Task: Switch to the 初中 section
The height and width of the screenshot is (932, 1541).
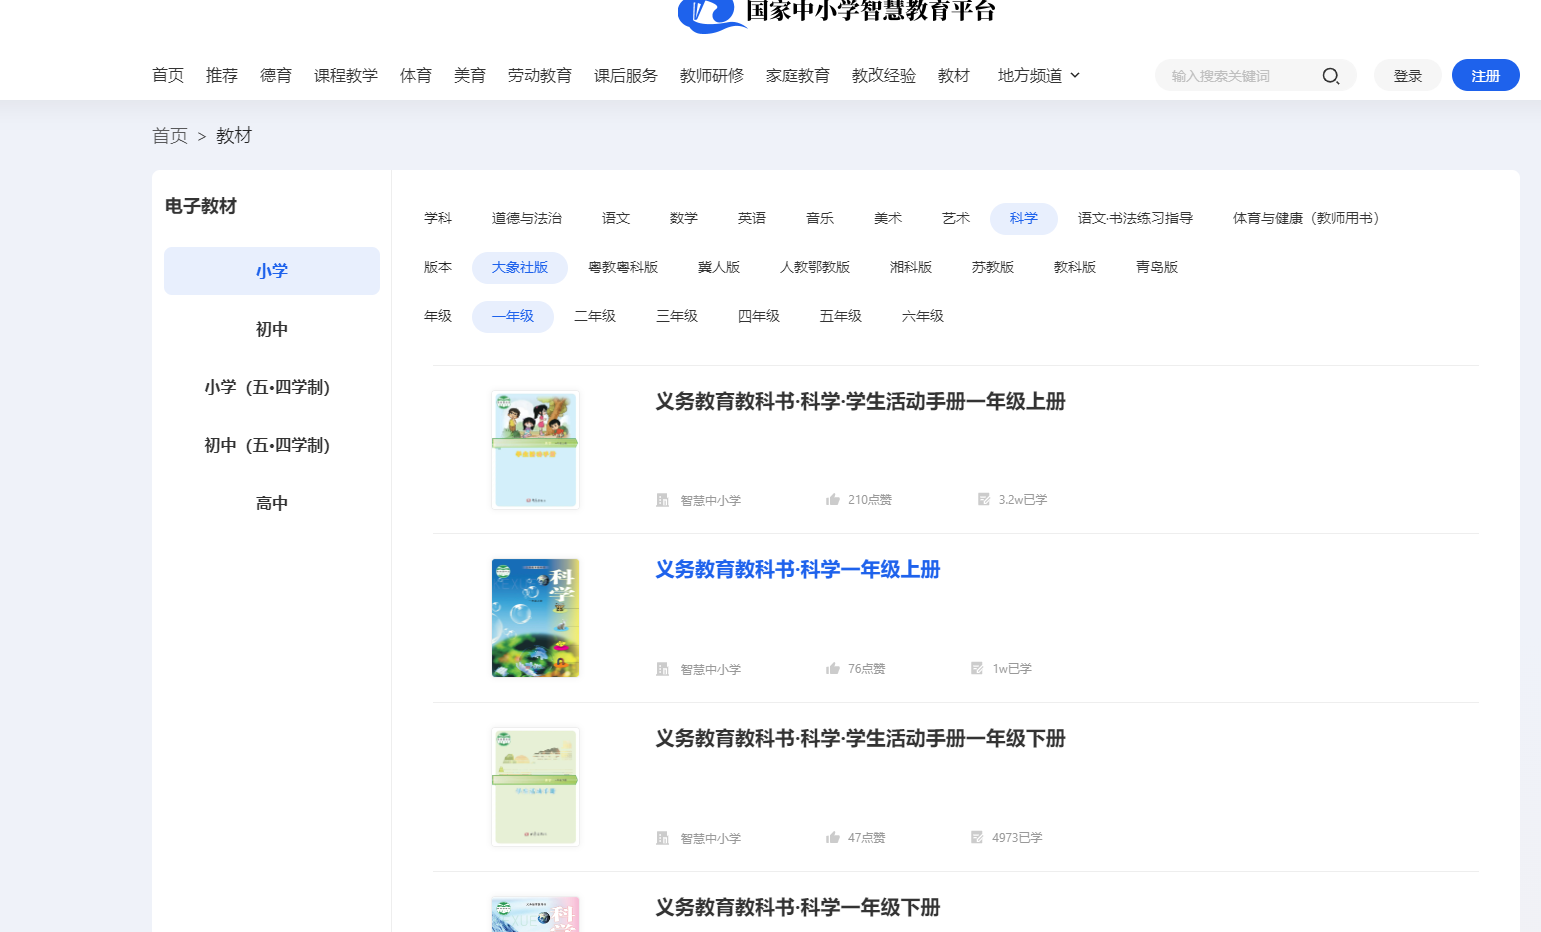Action: 271,328
